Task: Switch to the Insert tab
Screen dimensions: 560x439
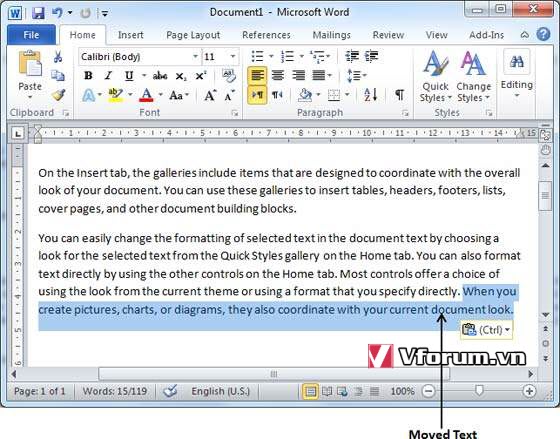Action: click(x=131, y=35)
